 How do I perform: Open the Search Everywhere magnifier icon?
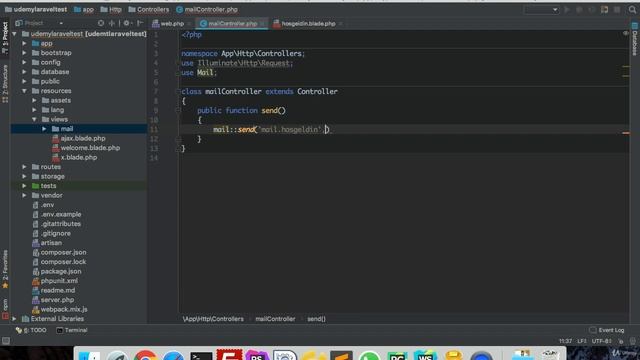[x=632, y=9]
